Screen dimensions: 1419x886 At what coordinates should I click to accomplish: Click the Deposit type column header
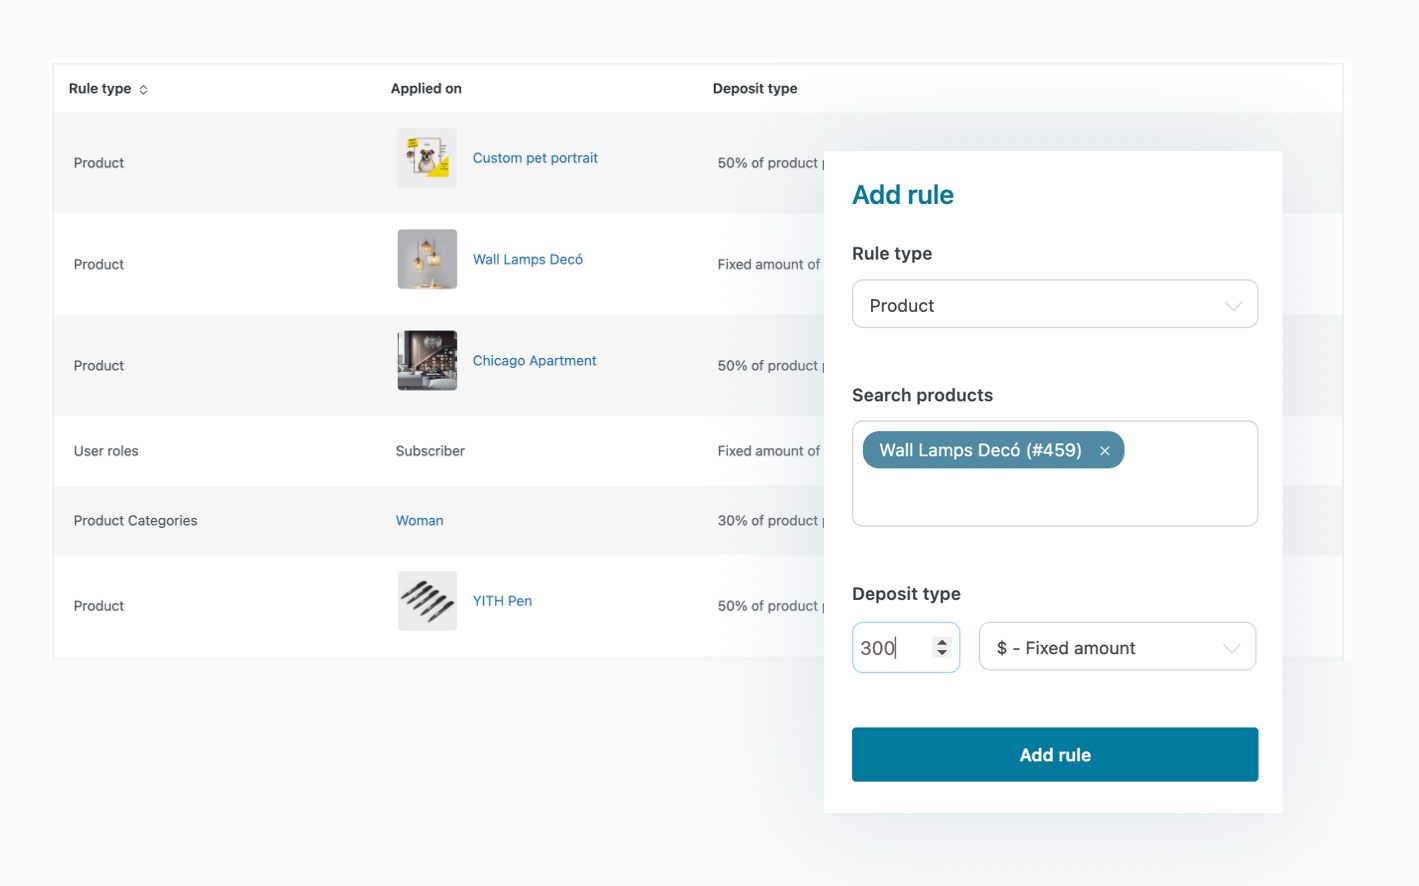[x=755, y=89]
